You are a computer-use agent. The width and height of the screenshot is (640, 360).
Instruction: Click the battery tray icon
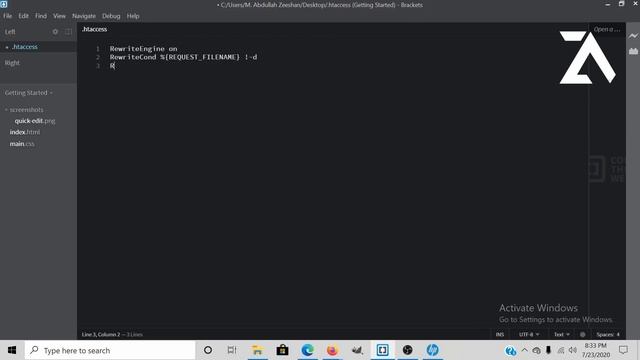pyautogui.click(x=548, y=350)
